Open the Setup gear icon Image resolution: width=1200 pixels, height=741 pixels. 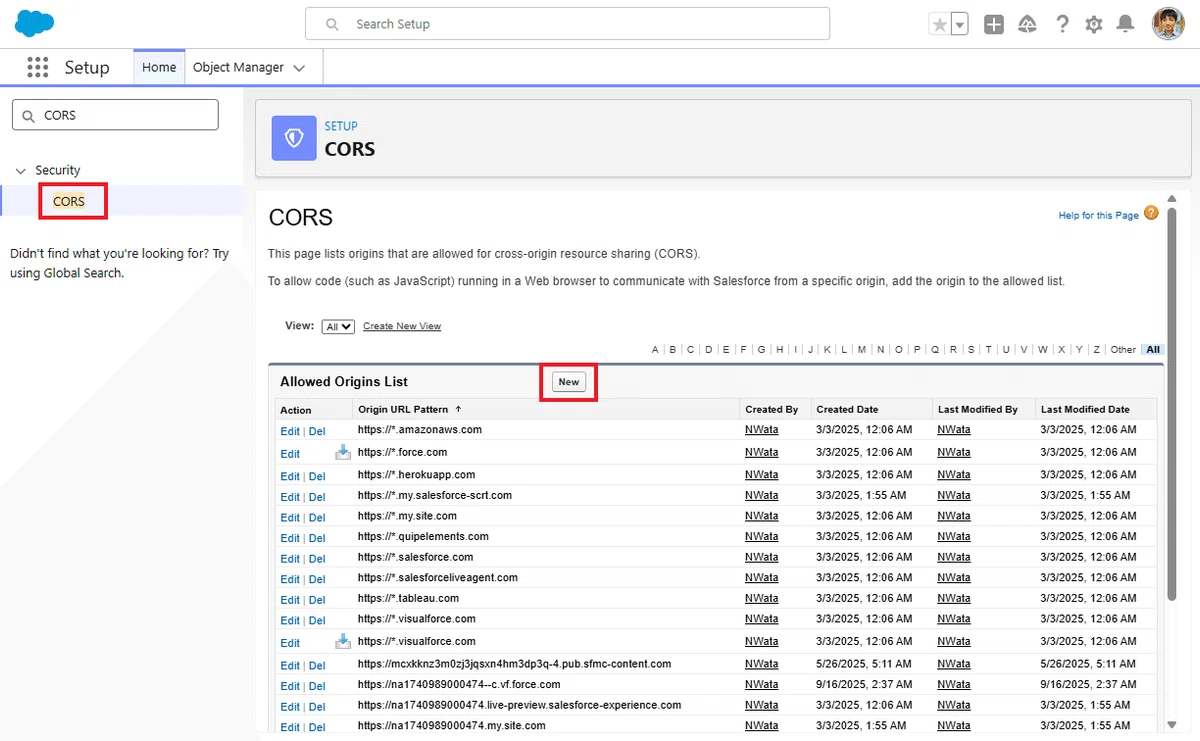tap(1094, 25)
